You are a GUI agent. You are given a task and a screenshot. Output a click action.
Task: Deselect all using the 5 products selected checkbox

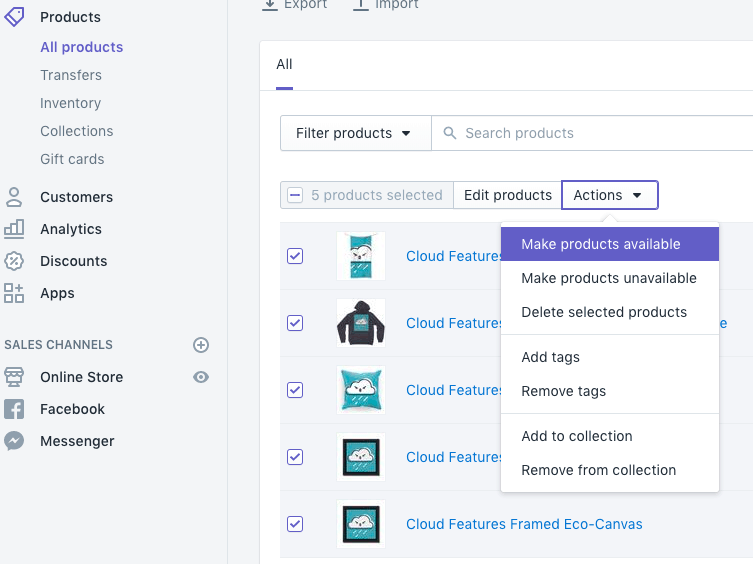[295, 196]
